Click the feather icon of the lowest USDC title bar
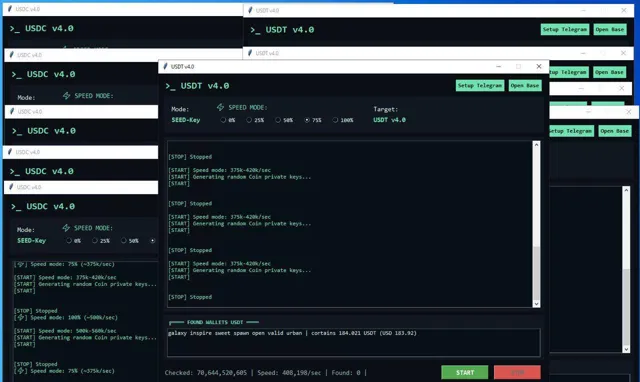The image size is (640, 382). [x=11, y=187]
